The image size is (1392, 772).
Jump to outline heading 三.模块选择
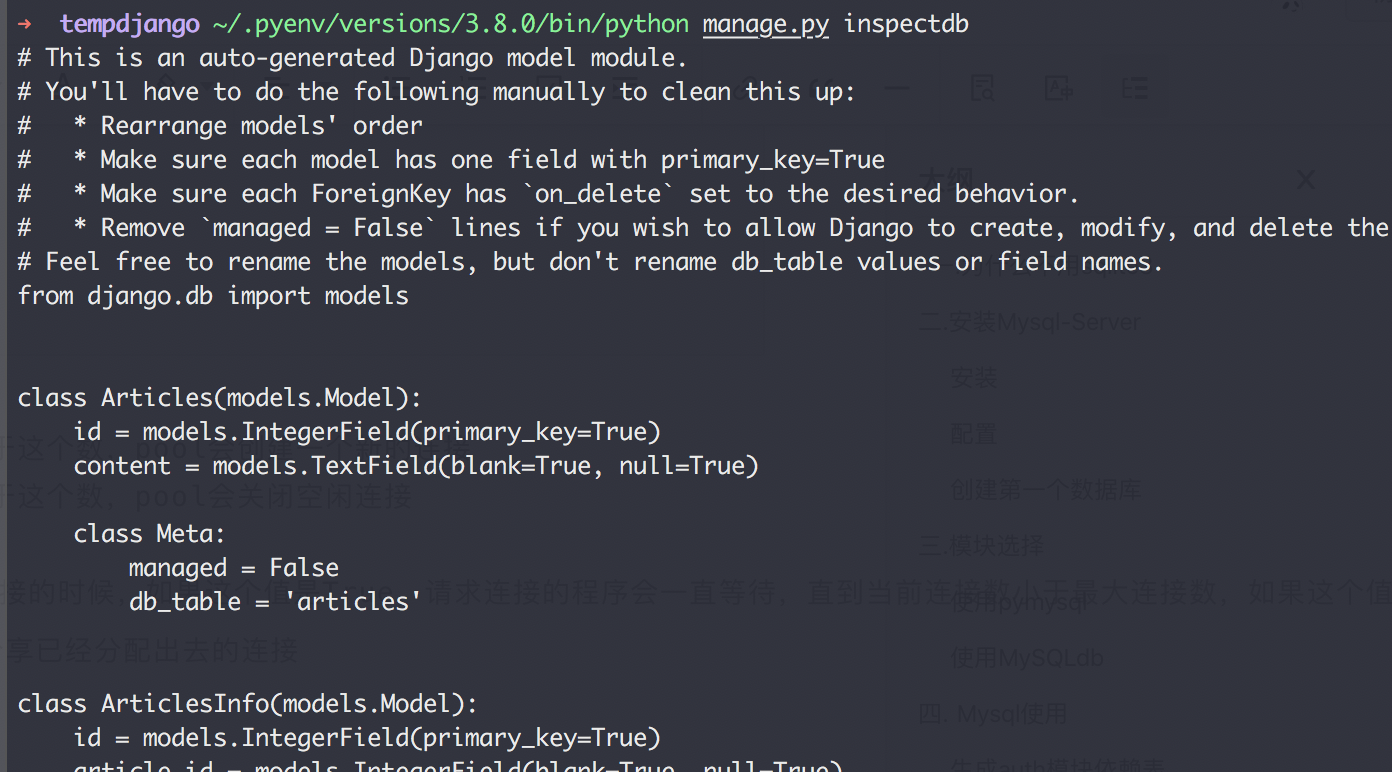pos(981,545)
